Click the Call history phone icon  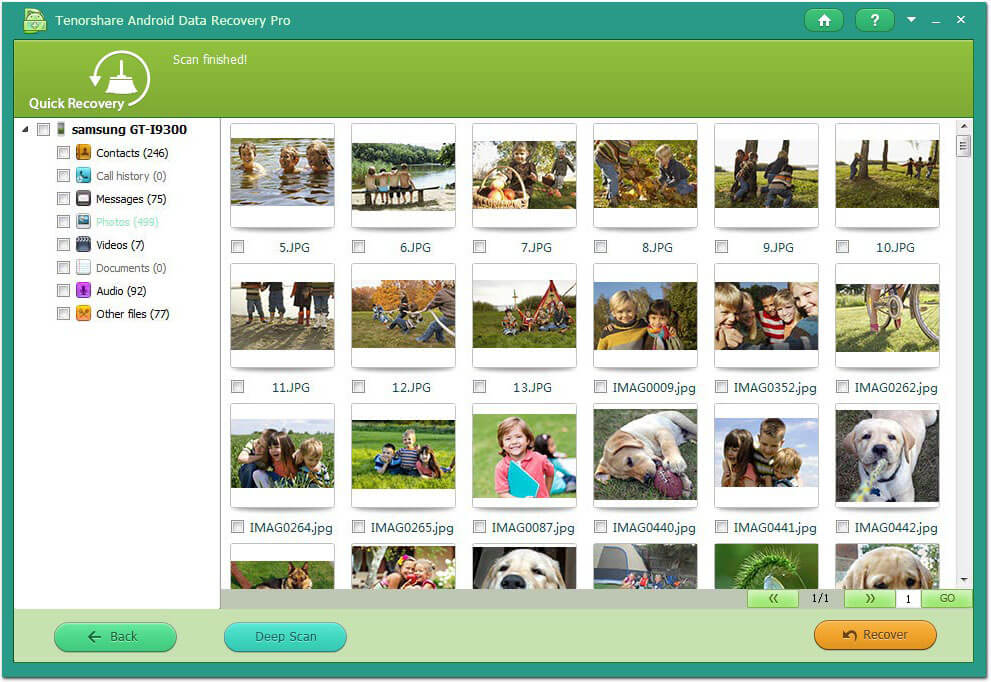pyautogui.click(x=83, y=175)
